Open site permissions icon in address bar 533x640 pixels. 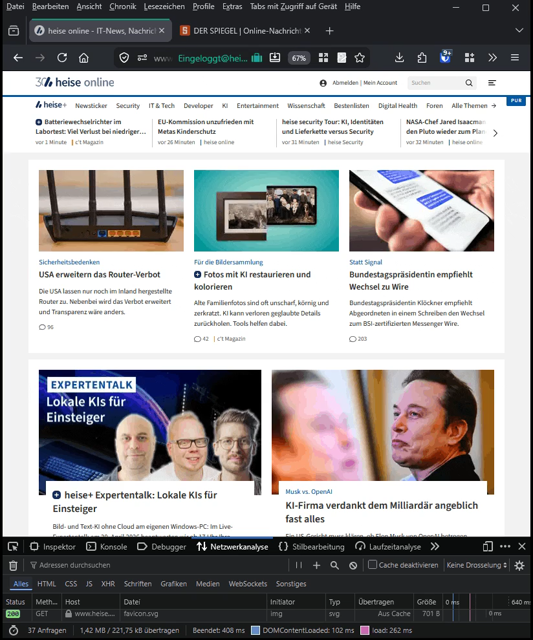[x=142, y=58]
